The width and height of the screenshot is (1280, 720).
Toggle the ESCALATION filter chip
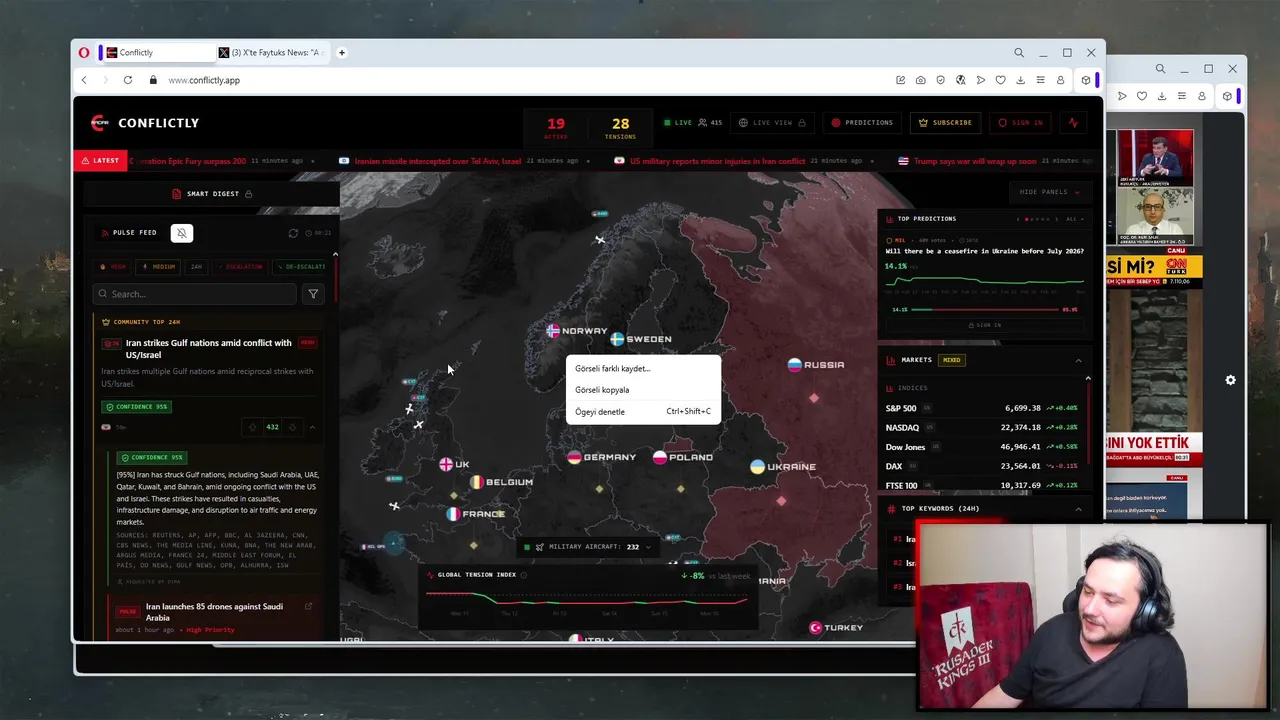238,267
